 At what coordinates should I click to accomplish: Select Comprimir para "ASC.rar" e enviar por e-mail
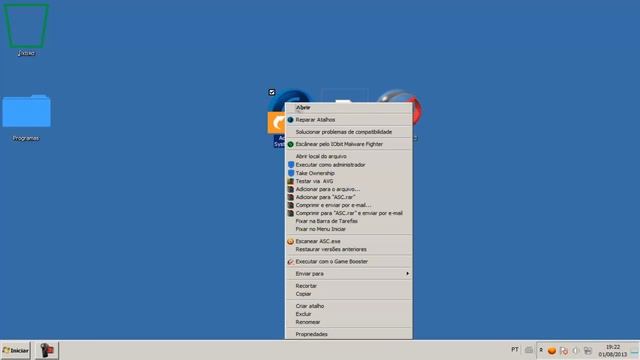point(349,213)
